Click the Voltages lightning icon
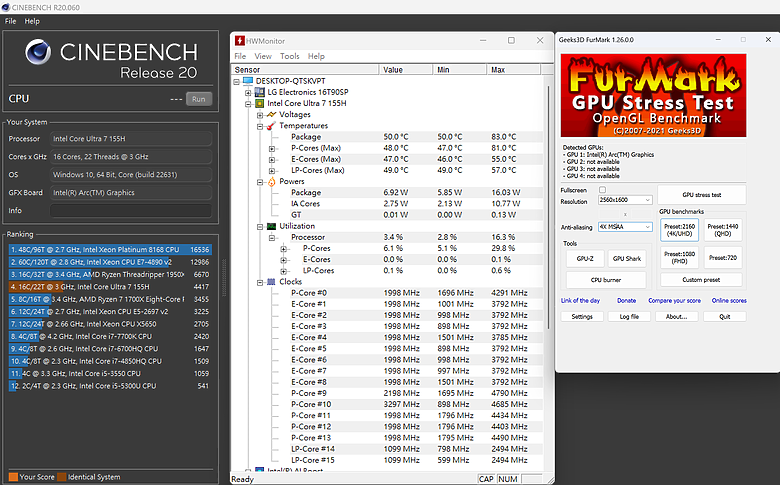Image resolution: width=780 pixels, height=485 pixels. pyautogui.click(x=271, y=114)
